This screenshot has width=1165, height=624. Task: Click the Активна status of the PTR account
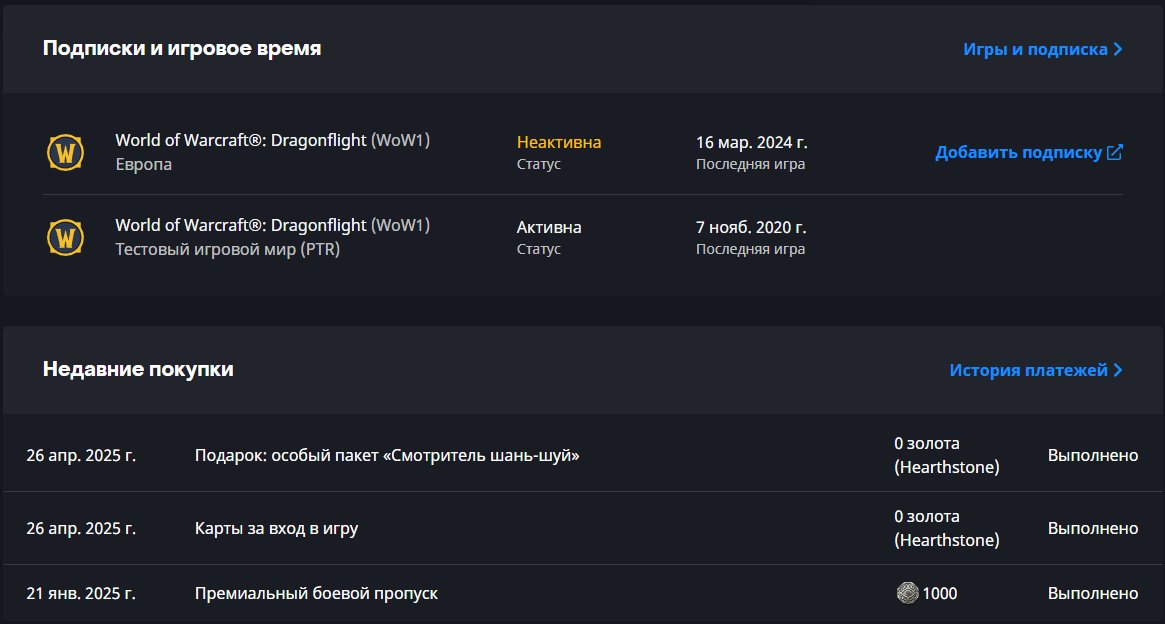pos(549,227)
